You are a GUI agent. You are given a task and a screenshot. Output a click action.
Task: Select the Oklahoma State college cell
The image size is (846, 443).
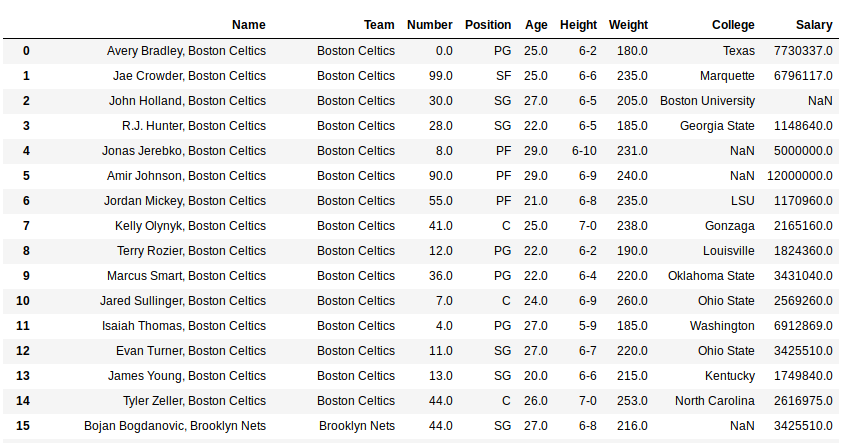click(x=713, y=276)
